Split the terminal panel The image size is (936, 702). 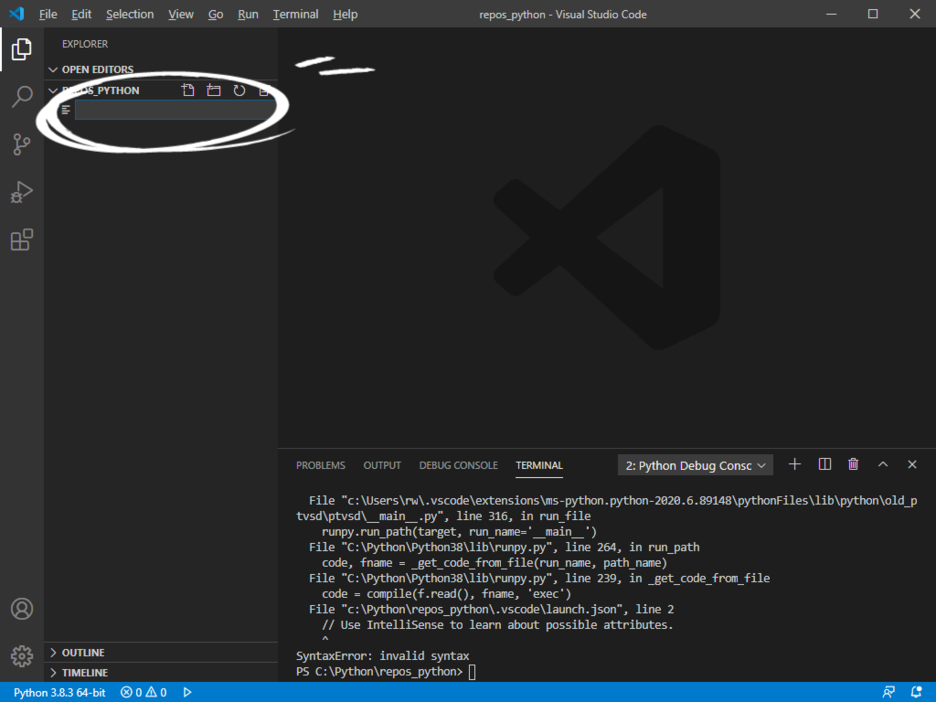[x=824, y=464]
